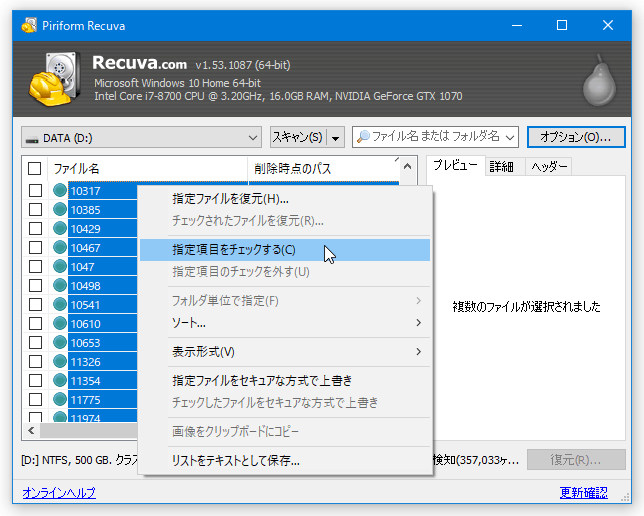Switch to the ヘッダー tab
Screen dimensions: 644x516
549,167
